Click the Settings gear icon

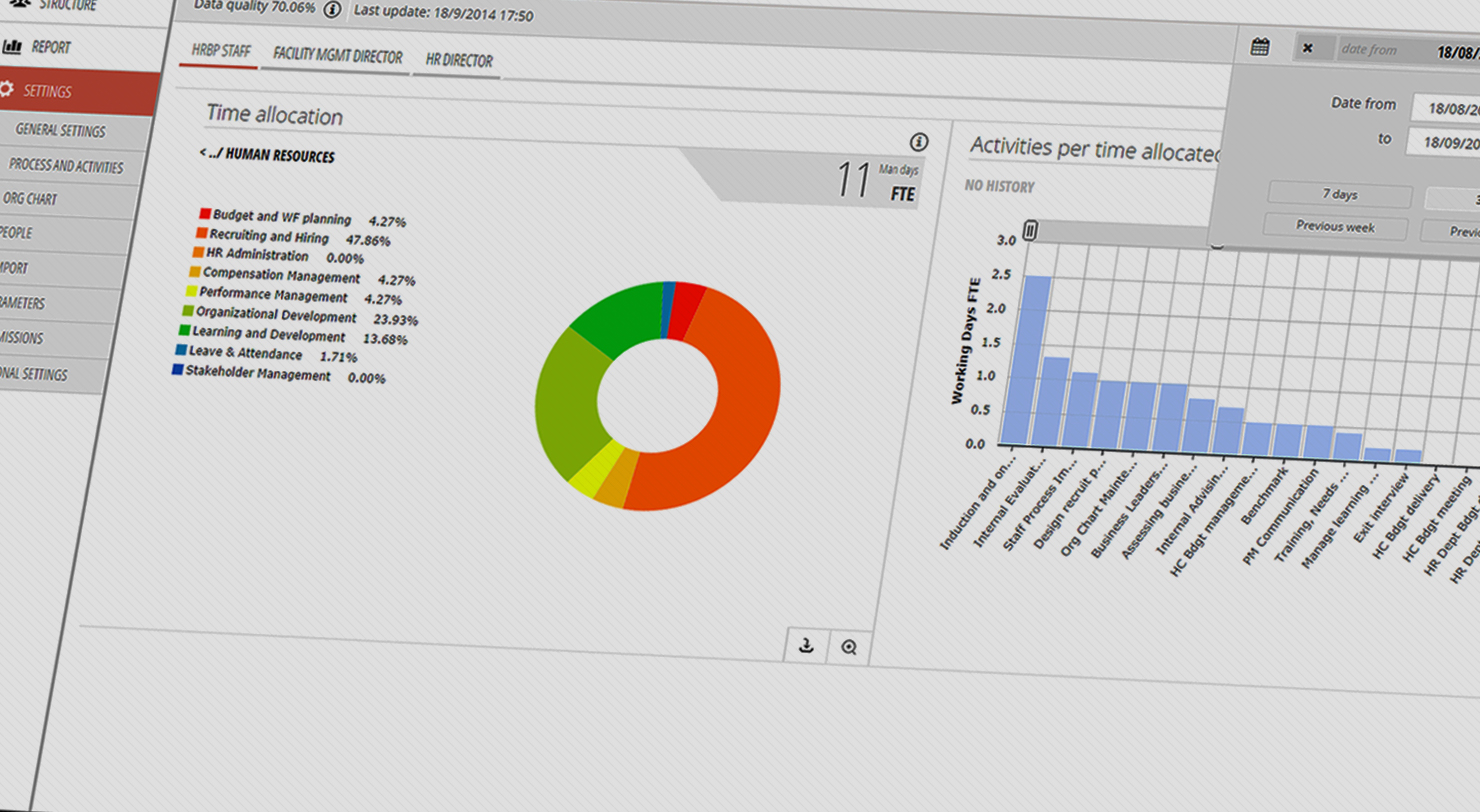[x=7, y=90]
